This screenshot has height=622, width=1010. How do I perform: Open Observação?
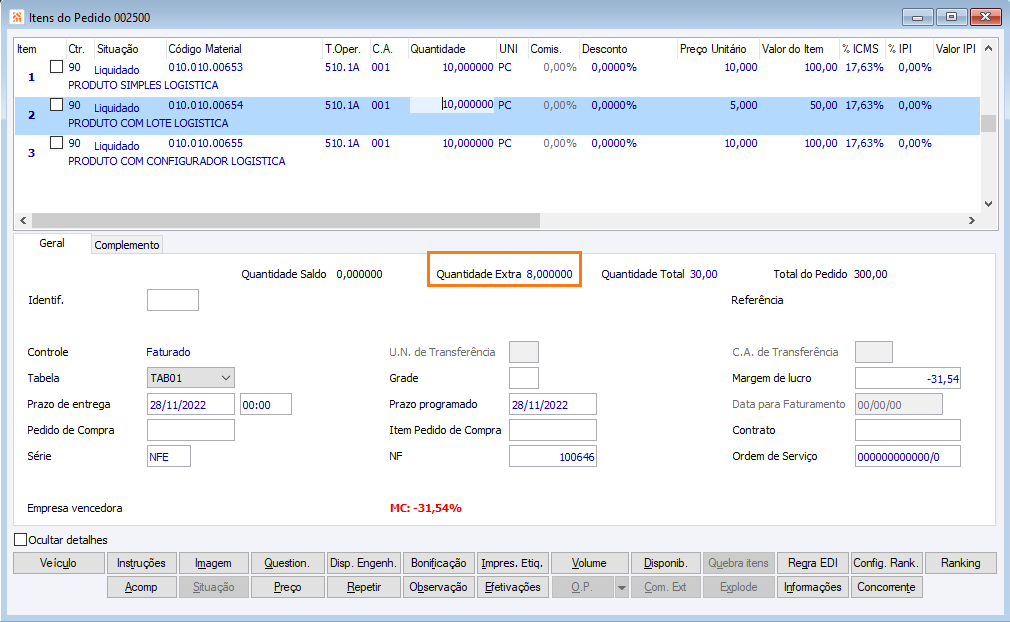click(439, 587)
